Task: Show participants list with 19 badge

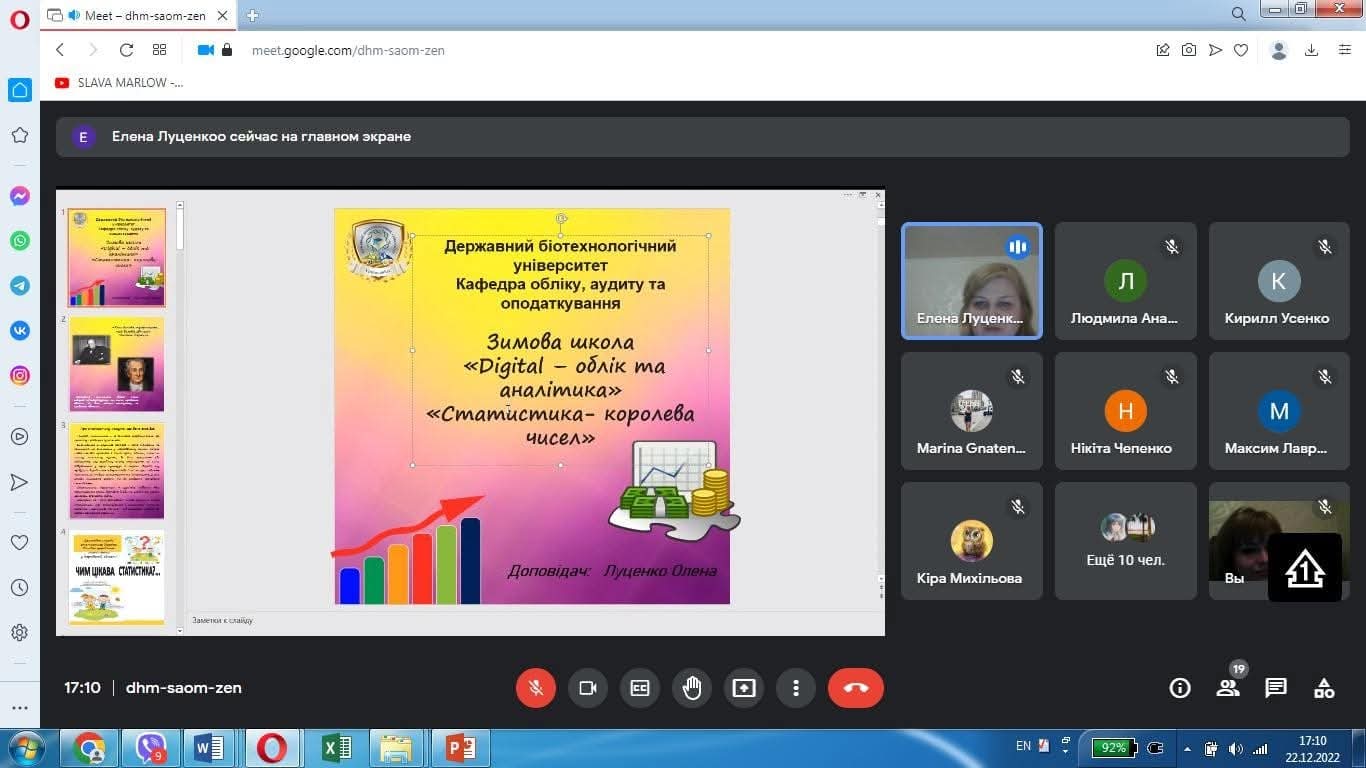Action: [x=1228, y=687]
